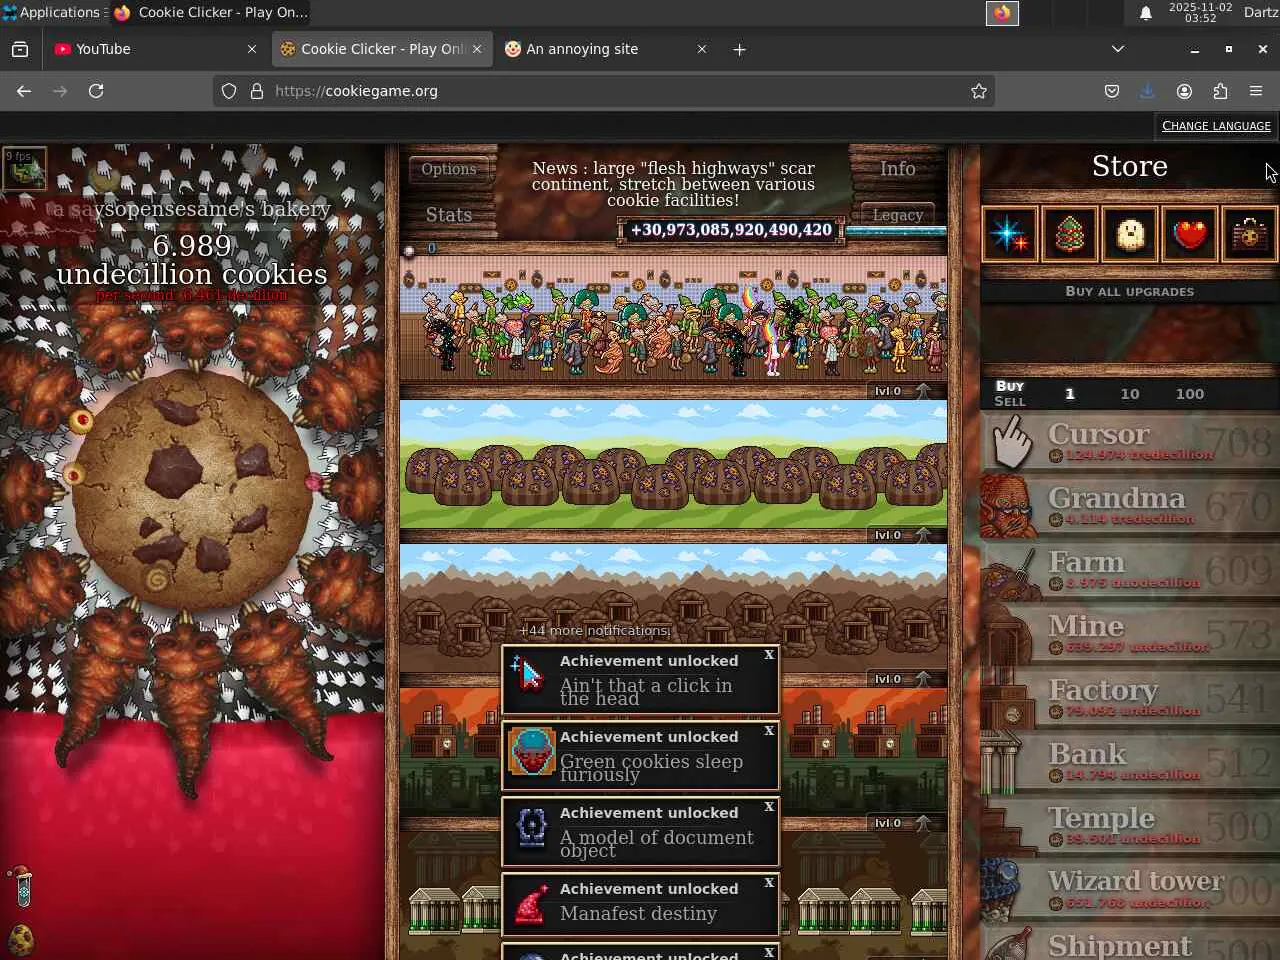Viewport: 1280px width, 960px height.
Task: Click the tracking protection shield icon
Action: click(229, 91)
